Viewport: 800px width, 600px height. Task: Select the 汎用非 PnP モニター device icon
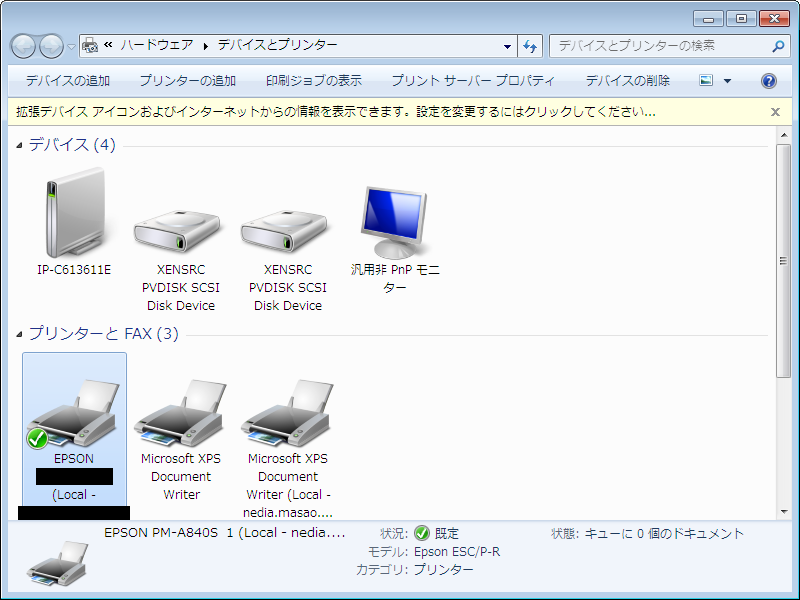click(394, 222)
